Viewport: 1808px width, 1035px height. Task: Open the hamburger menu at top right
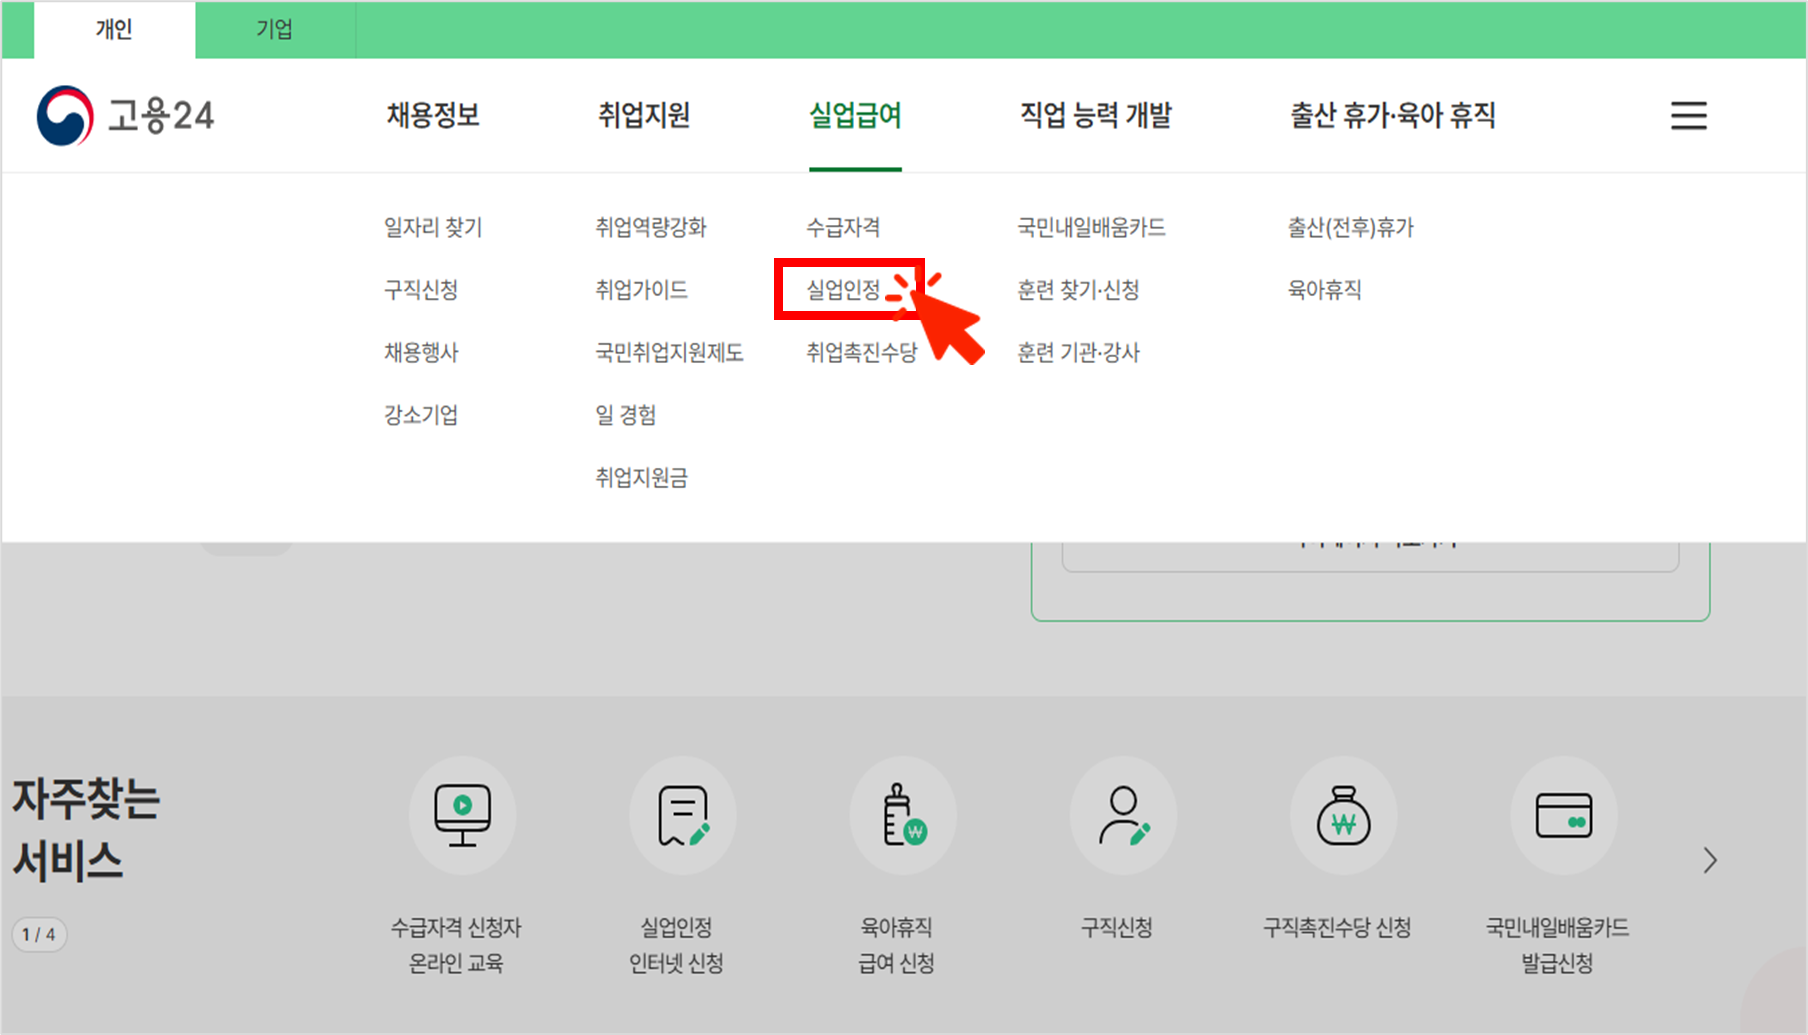tap(1688, 115)
